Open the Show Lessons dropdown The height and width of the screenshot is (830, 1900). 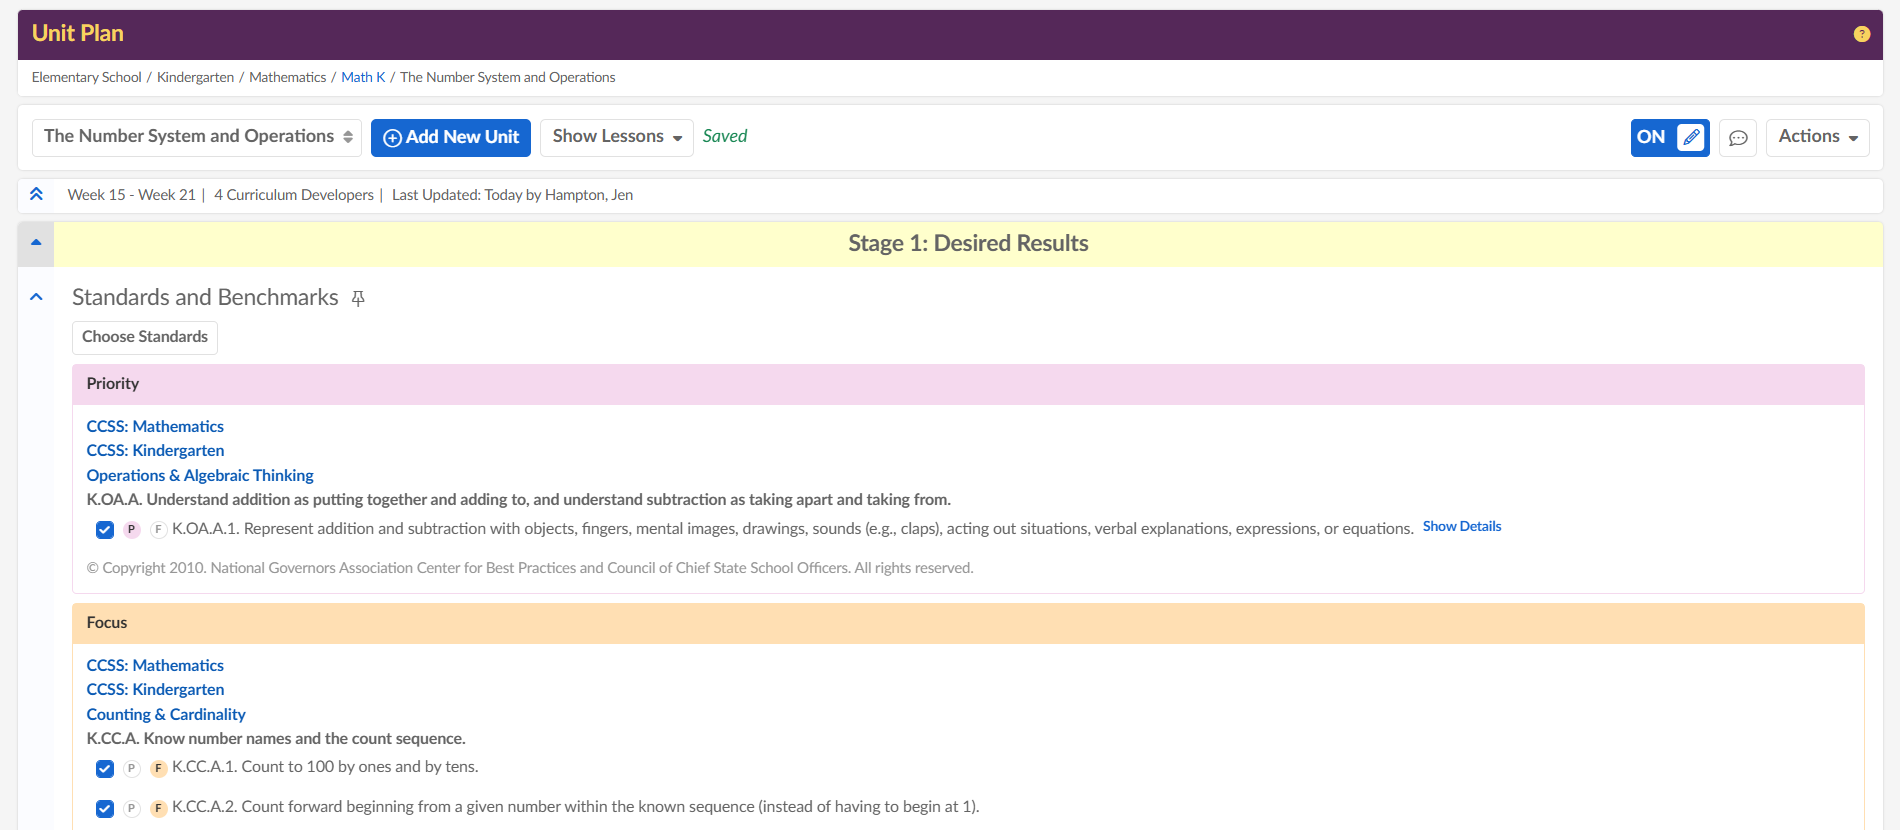tap(616, 137)
